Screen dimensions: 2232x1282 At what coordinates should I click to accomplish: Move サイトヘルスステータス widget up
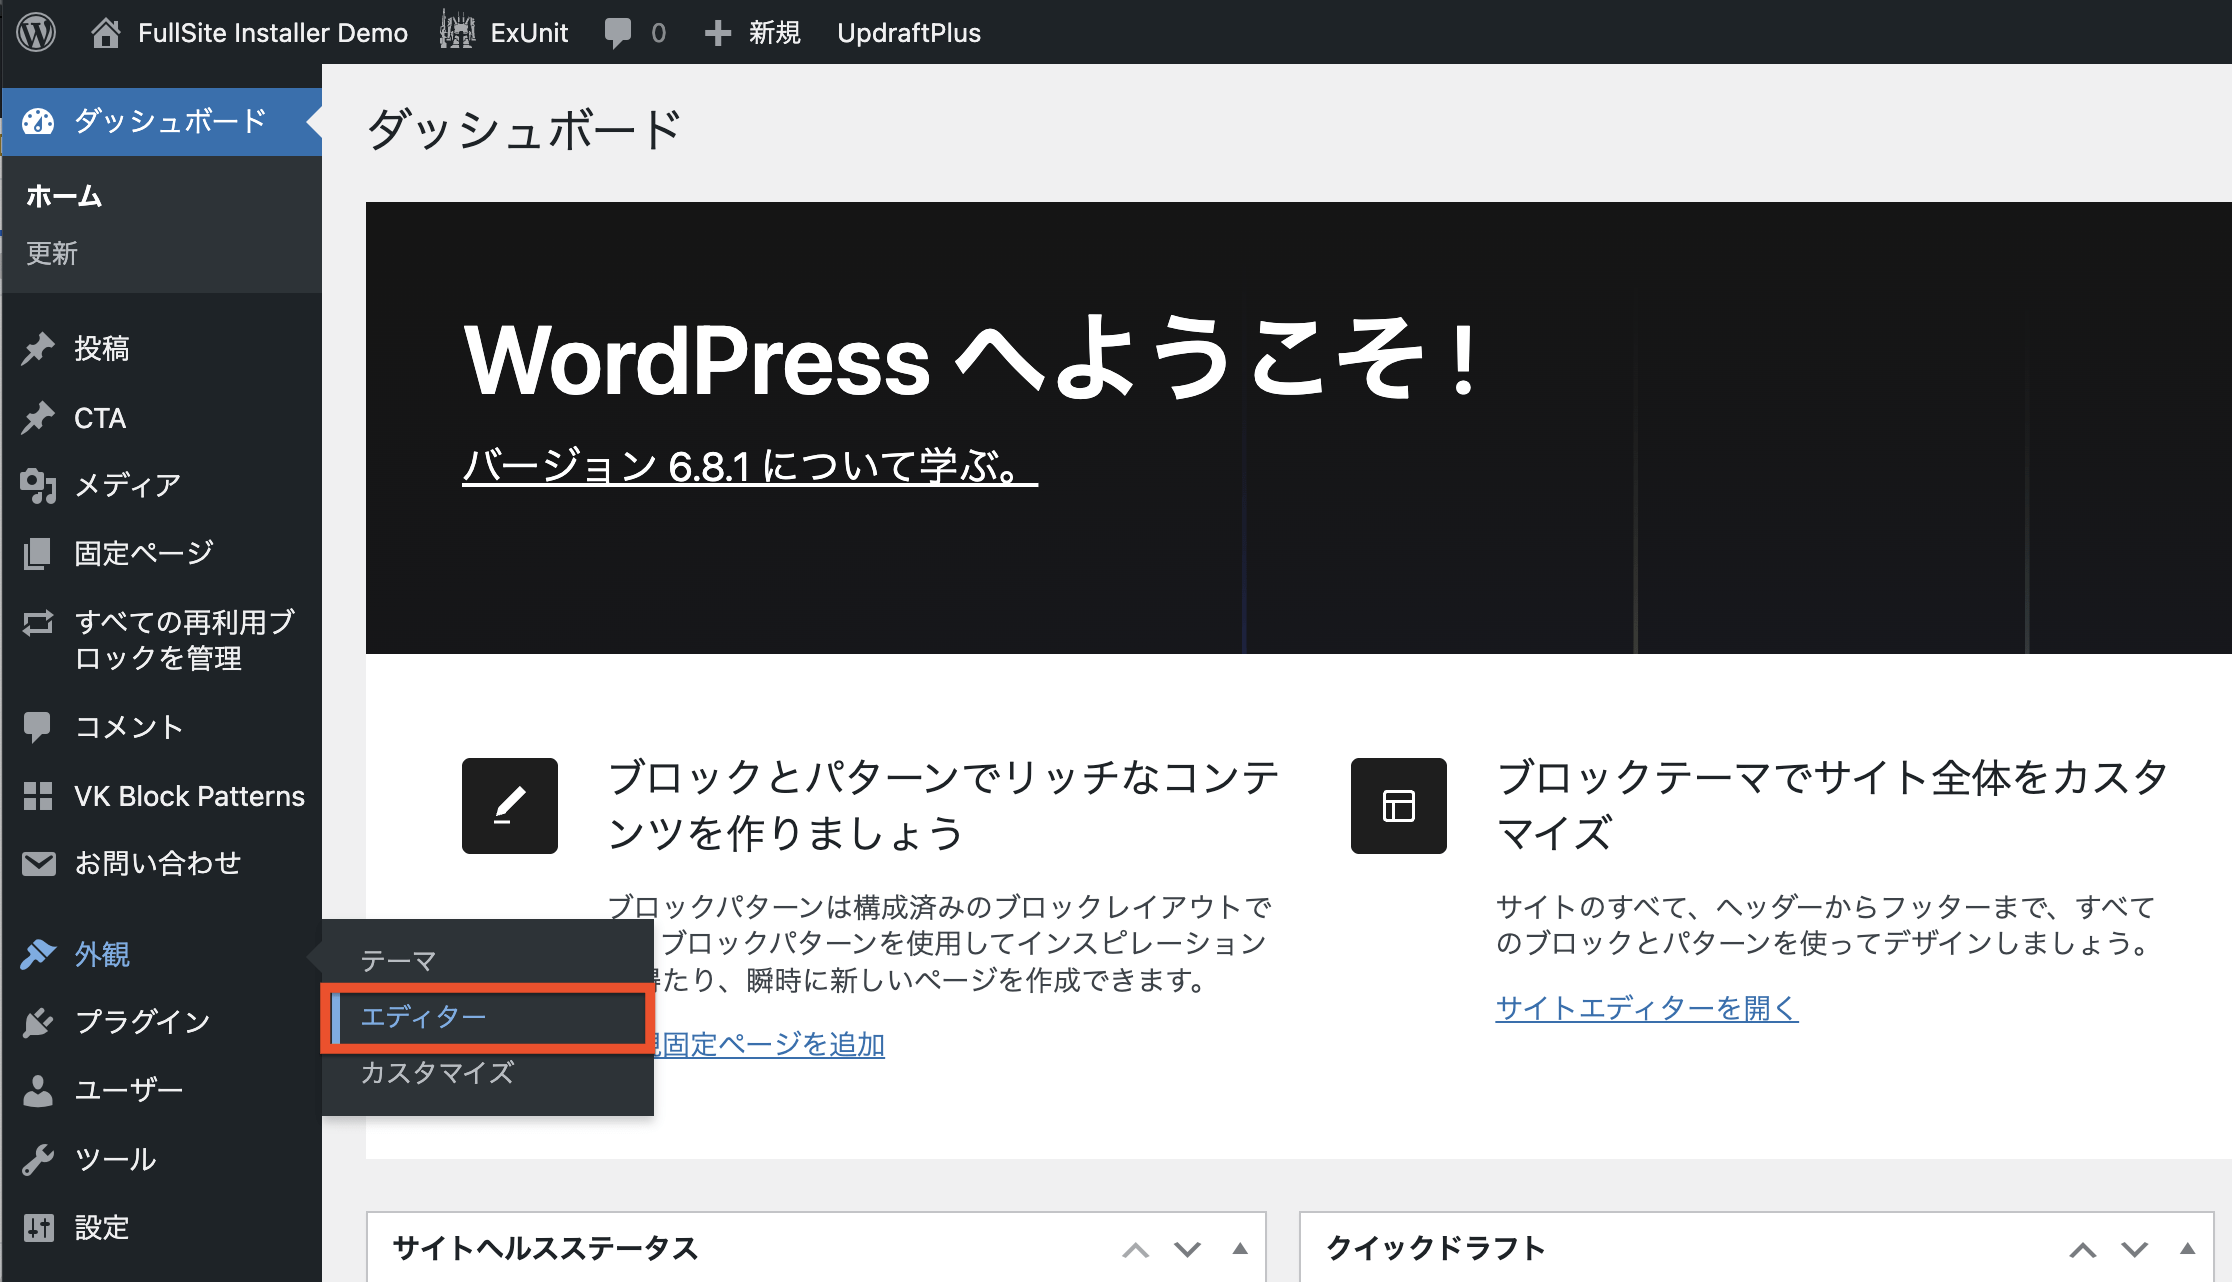coord(1135,1249)
